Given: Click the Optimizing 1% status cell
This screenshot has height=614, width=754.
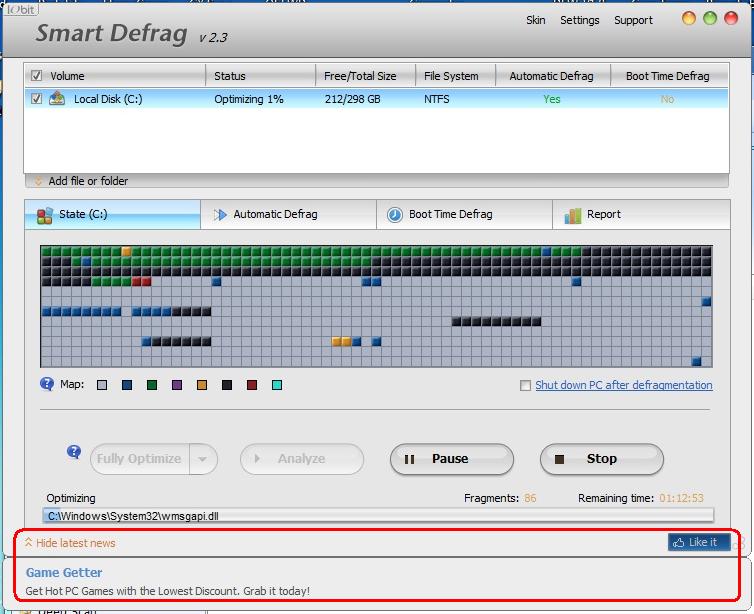Looking at the screenshot, I should click(249, 99).
